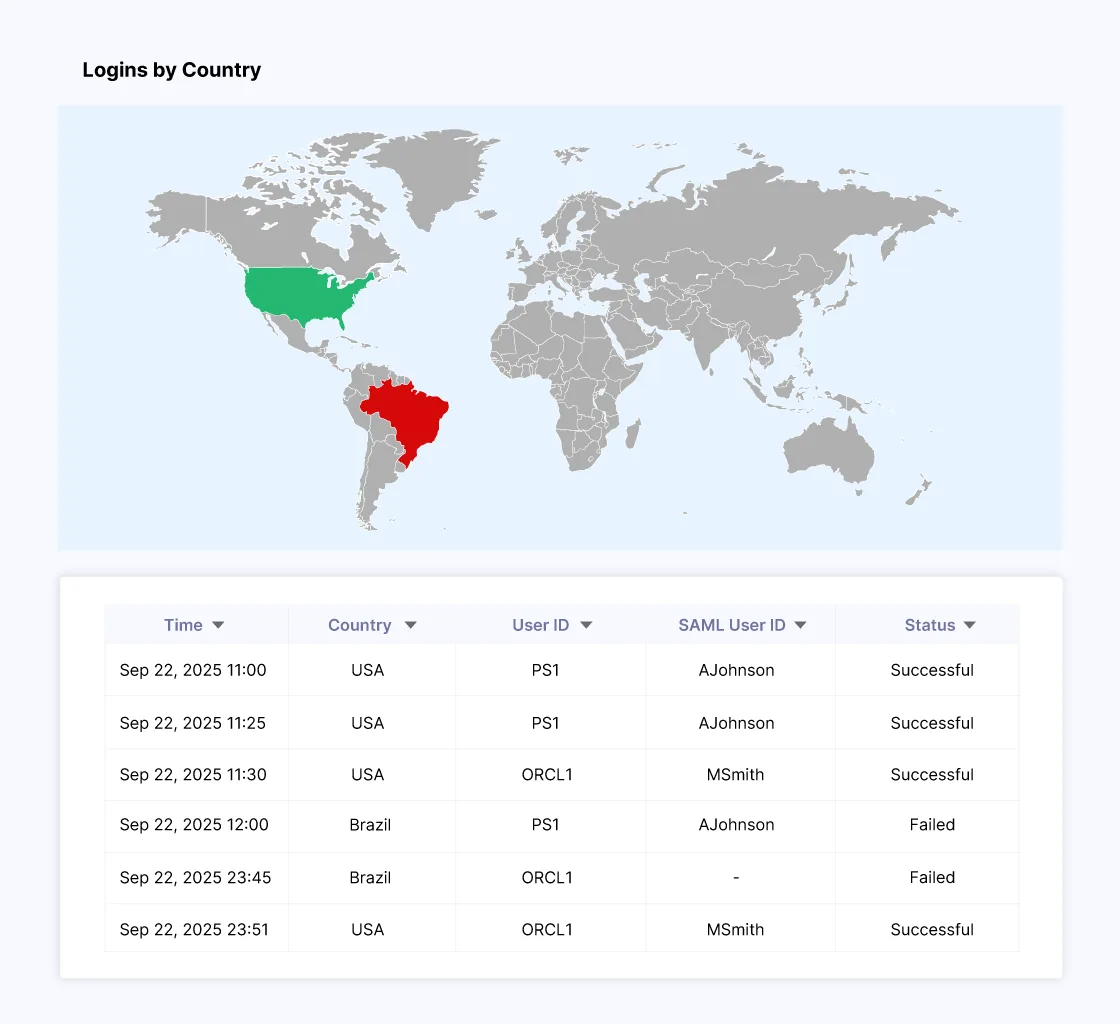The width and height of the screenshot is (1120, 1024).
Task: Click the Country column header label
Action: (359, 625)
